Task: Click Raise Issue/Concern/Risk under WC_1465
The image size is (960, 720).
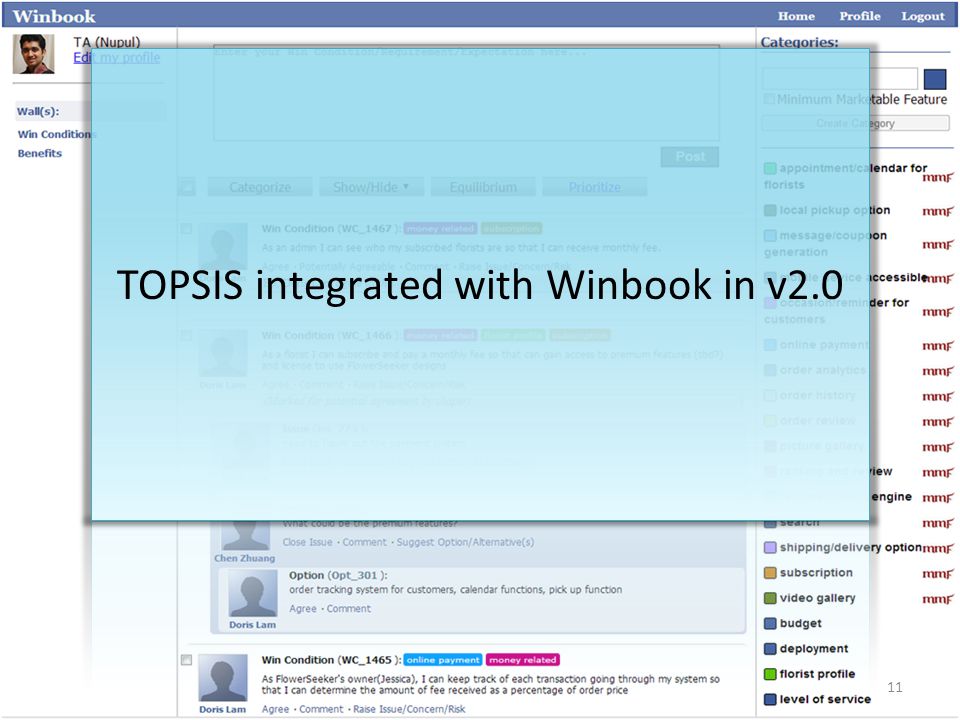Action: click(409, 709)
